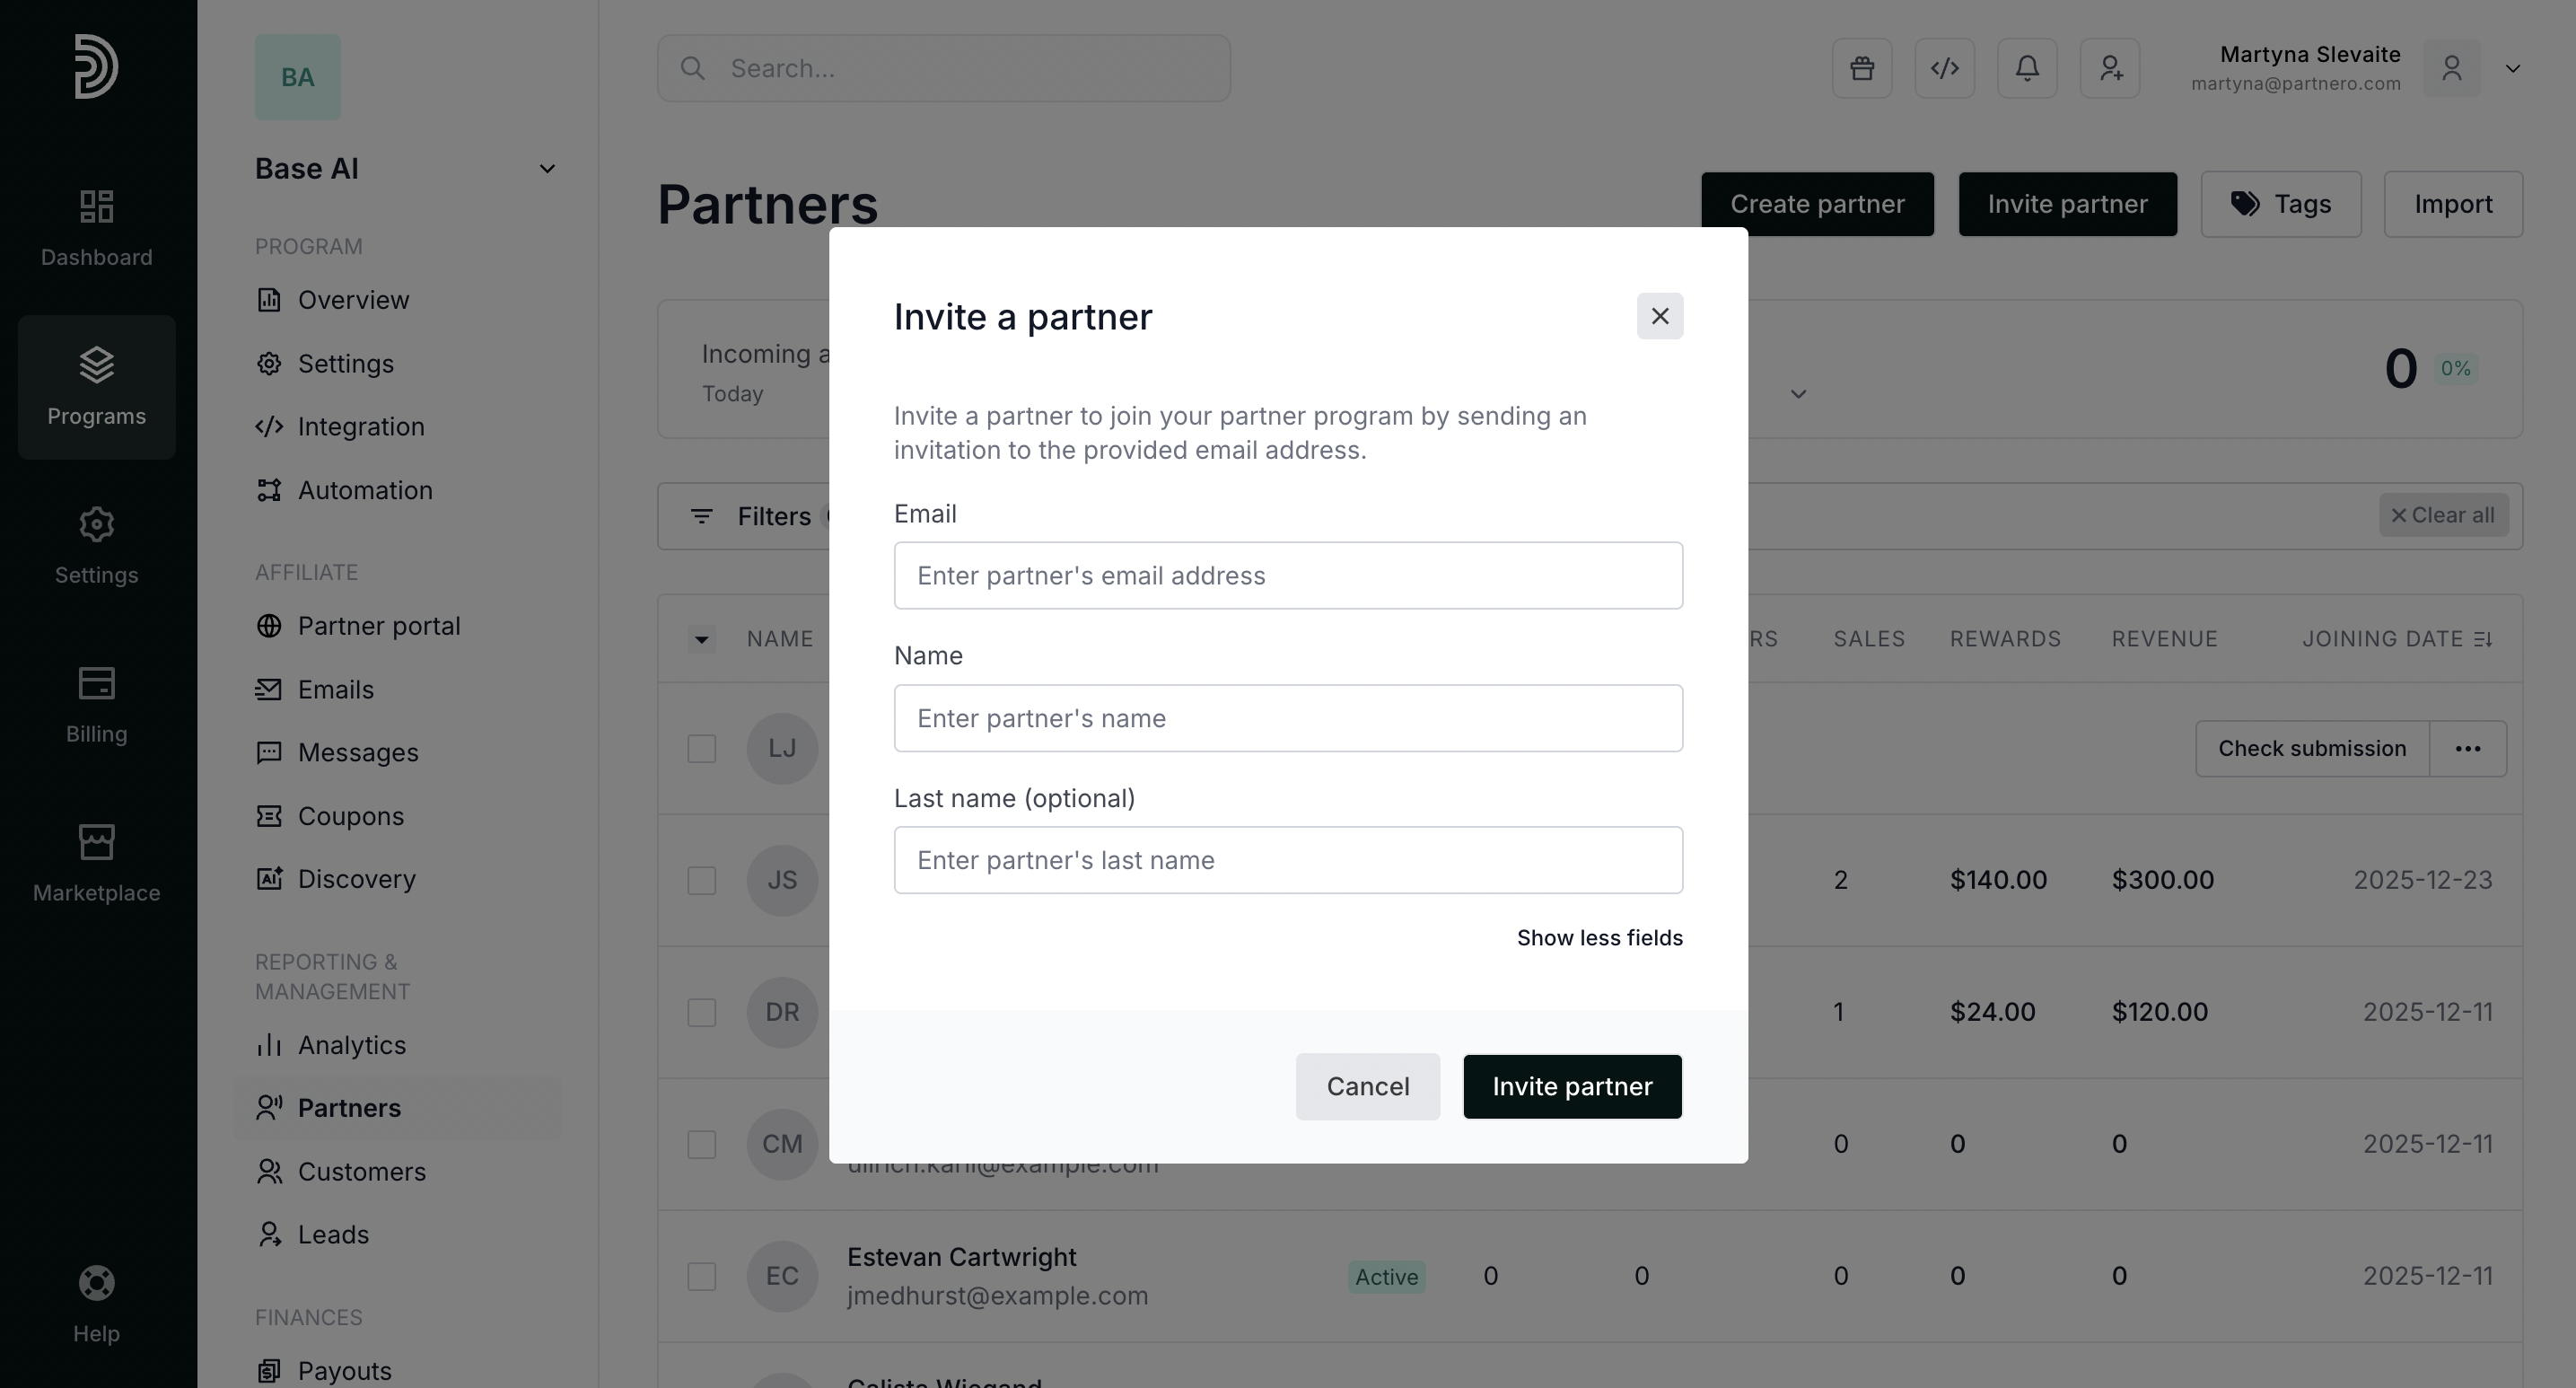Expand the Base AI program dropdown
The height and width of the screenshot is (1388, 2576).
pyautogui.click(x=546, y=169)
